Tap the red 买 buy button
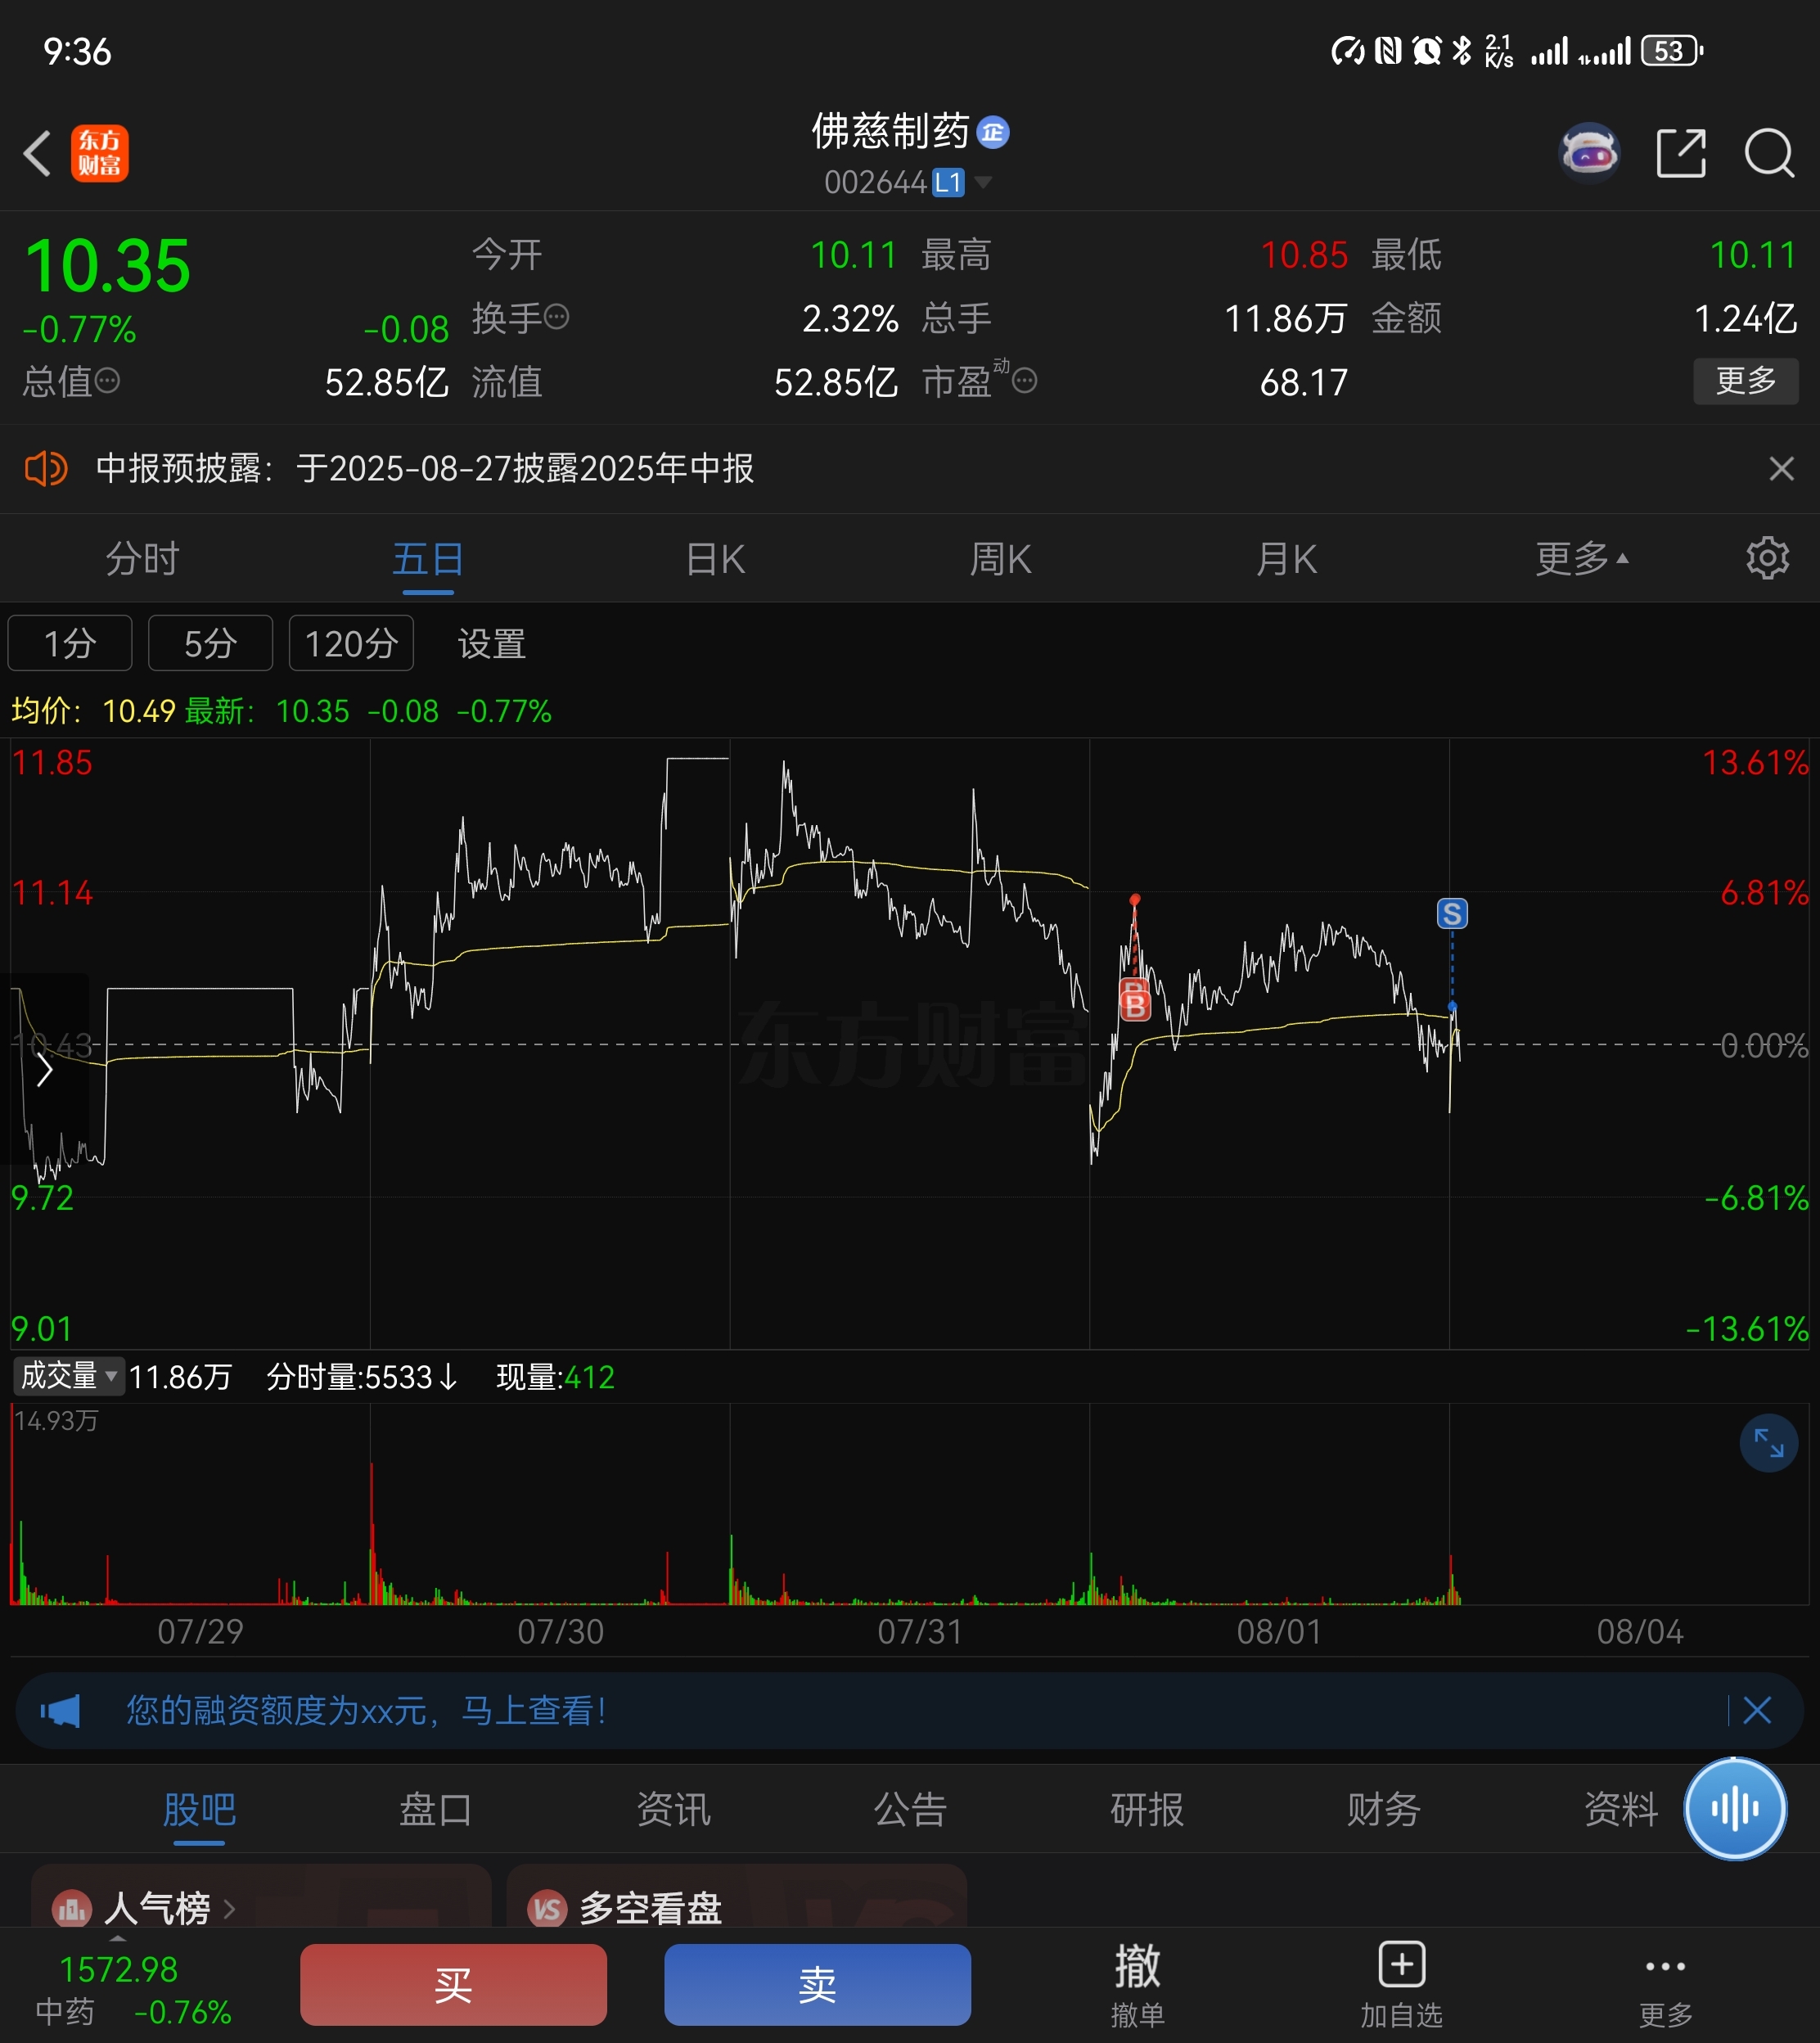Image resolution: width=1820 pixels, height=2043 pixels. click(x=453, y=1984)
